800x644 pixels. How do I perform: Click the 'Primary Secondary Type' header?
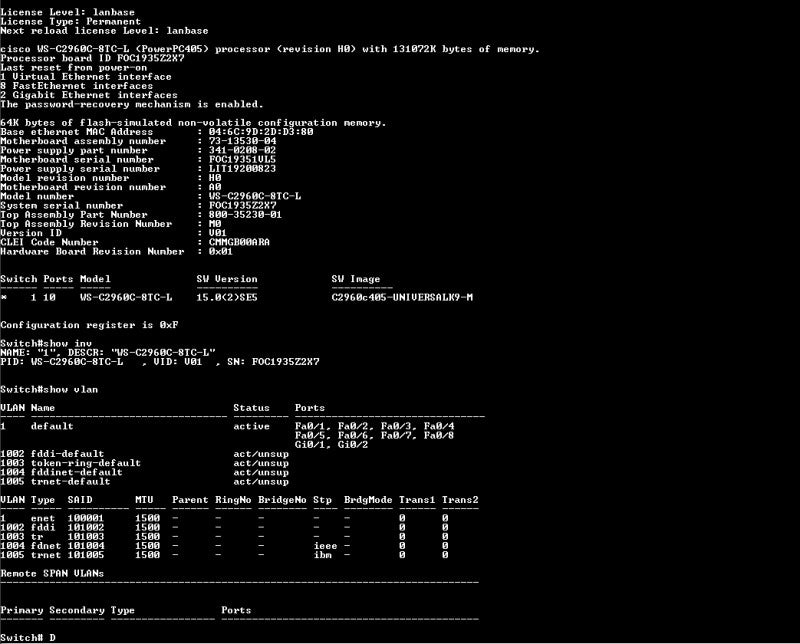[x=67, y=609]
